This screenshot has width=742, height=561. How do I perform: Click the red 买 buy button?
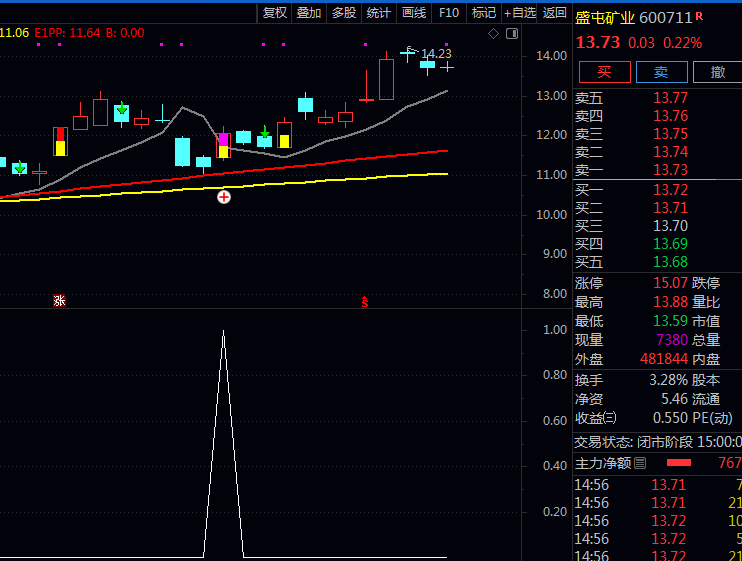click(x=605, y=72)
